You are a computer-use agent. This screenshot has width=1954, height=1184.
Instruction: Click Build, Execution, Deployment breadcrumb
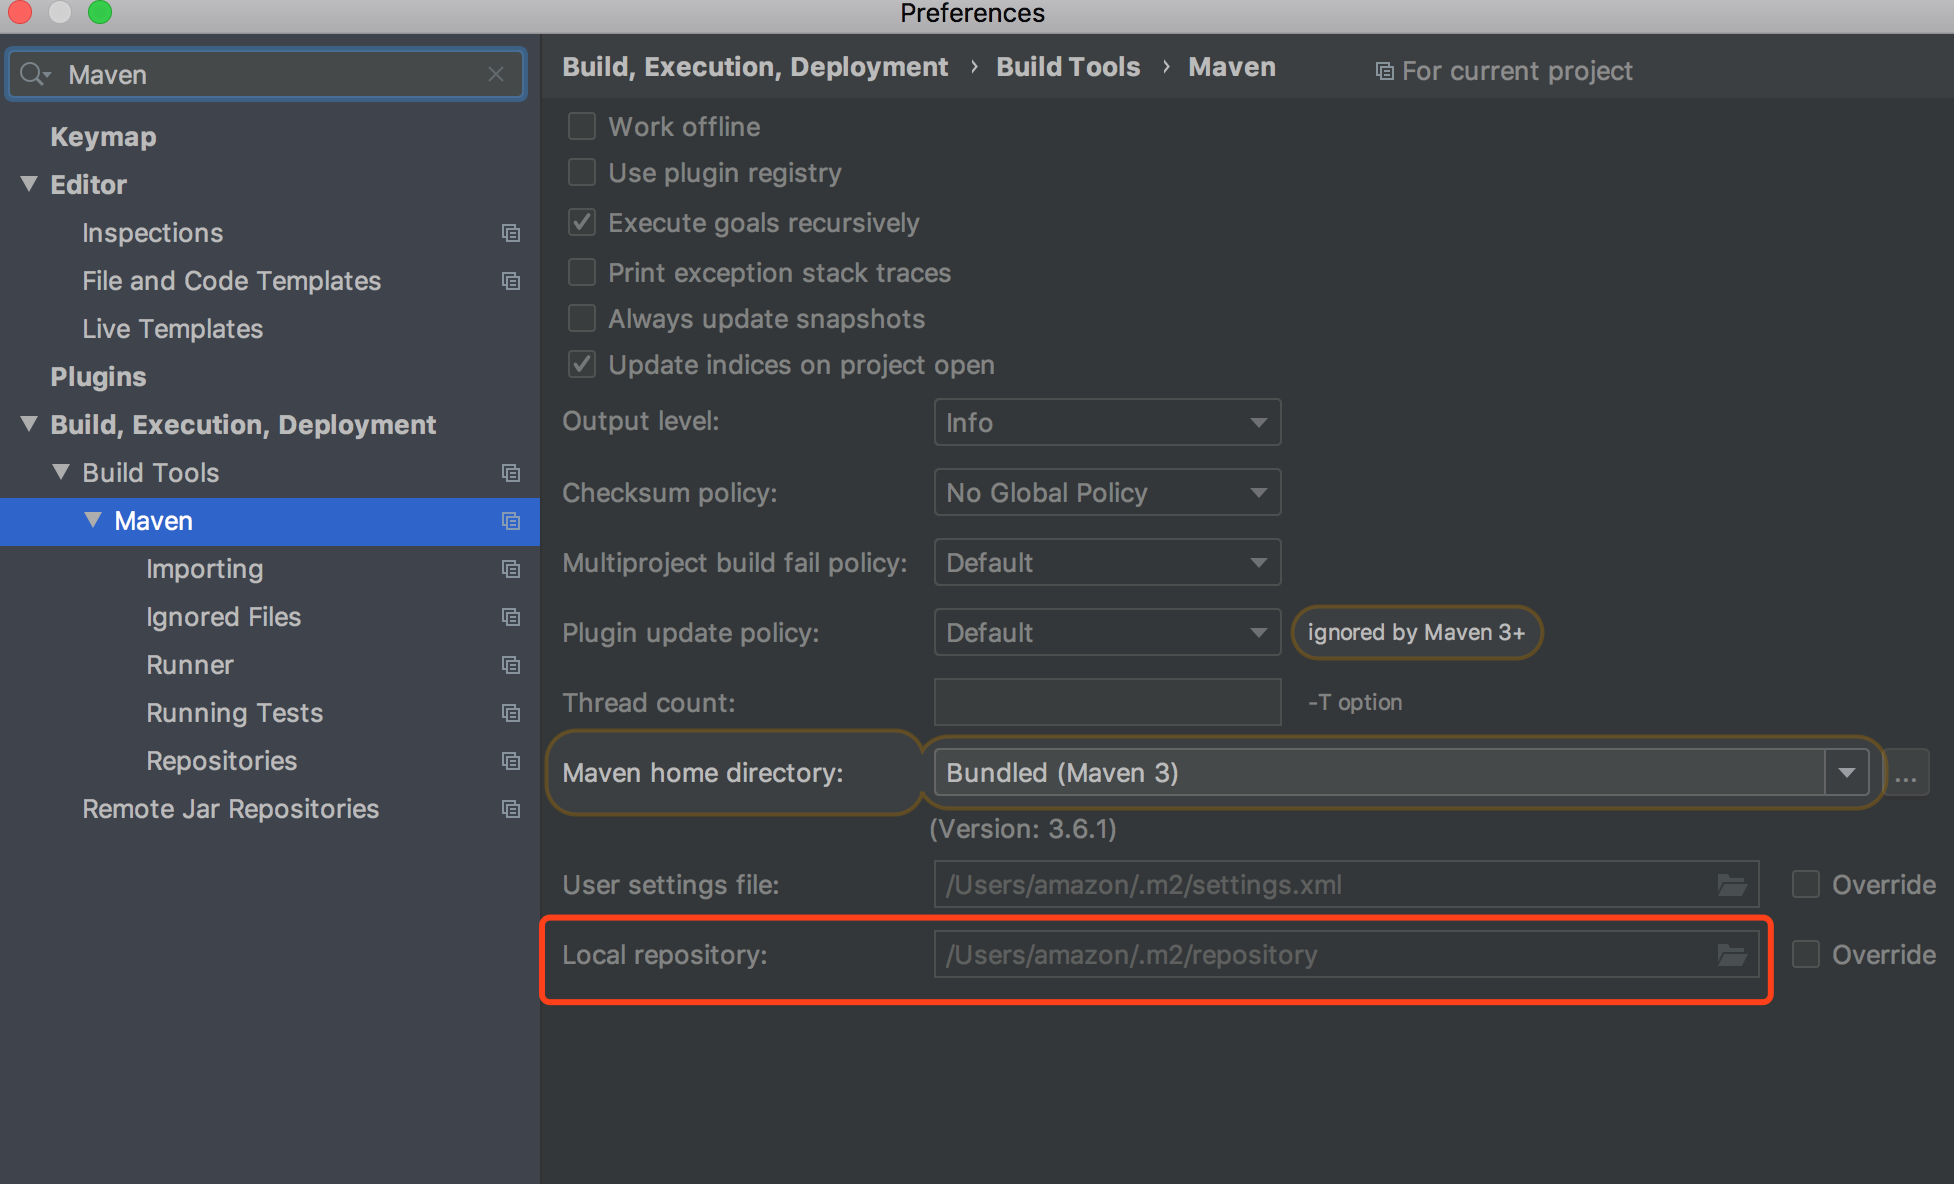(755, 67)
